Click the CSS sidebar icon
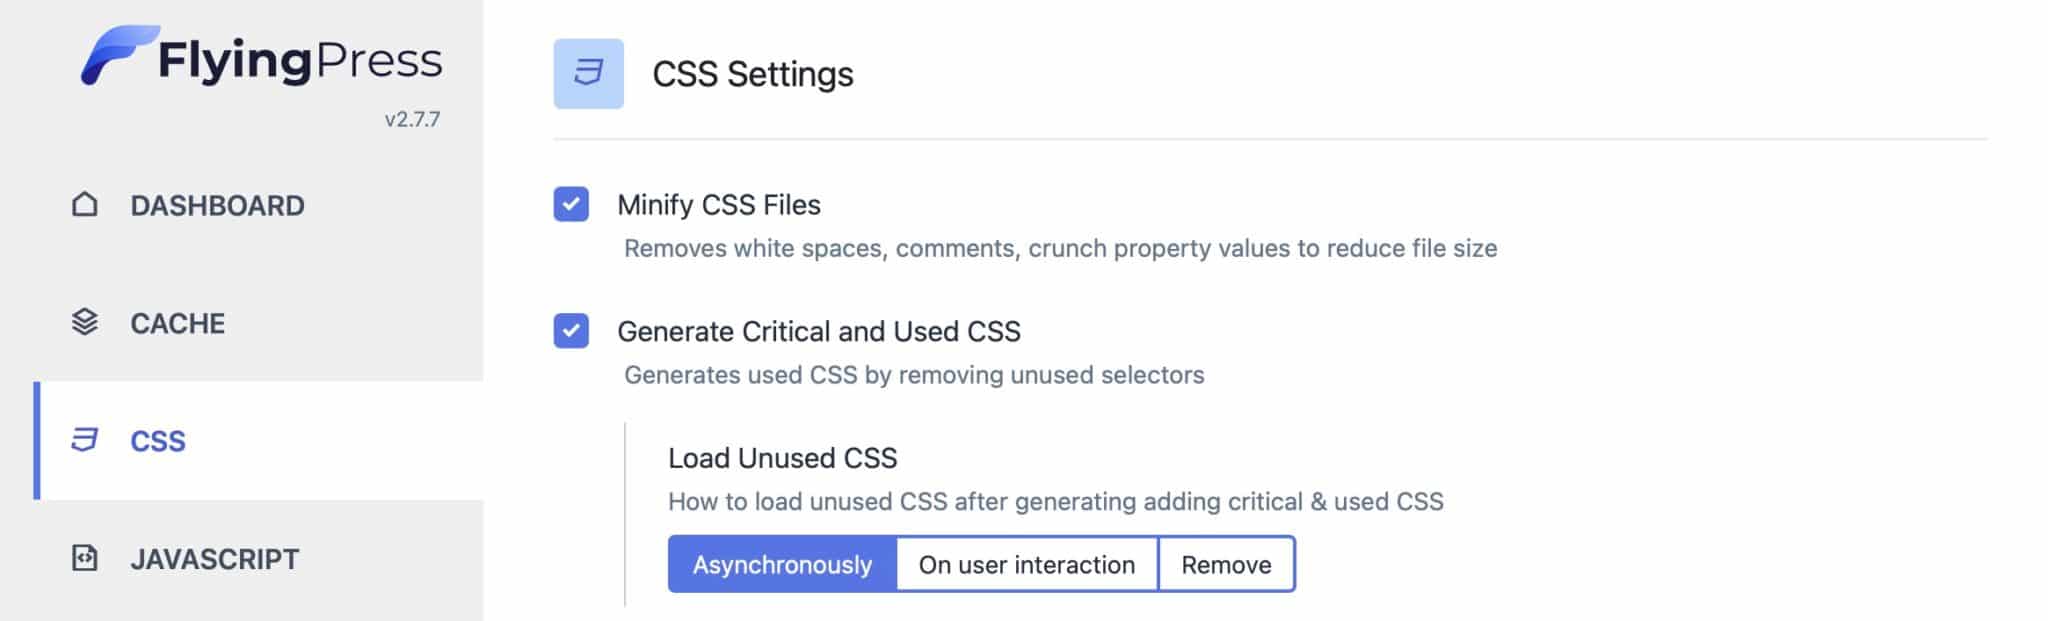Screen dimensions: 2048x621 [85, 440]
